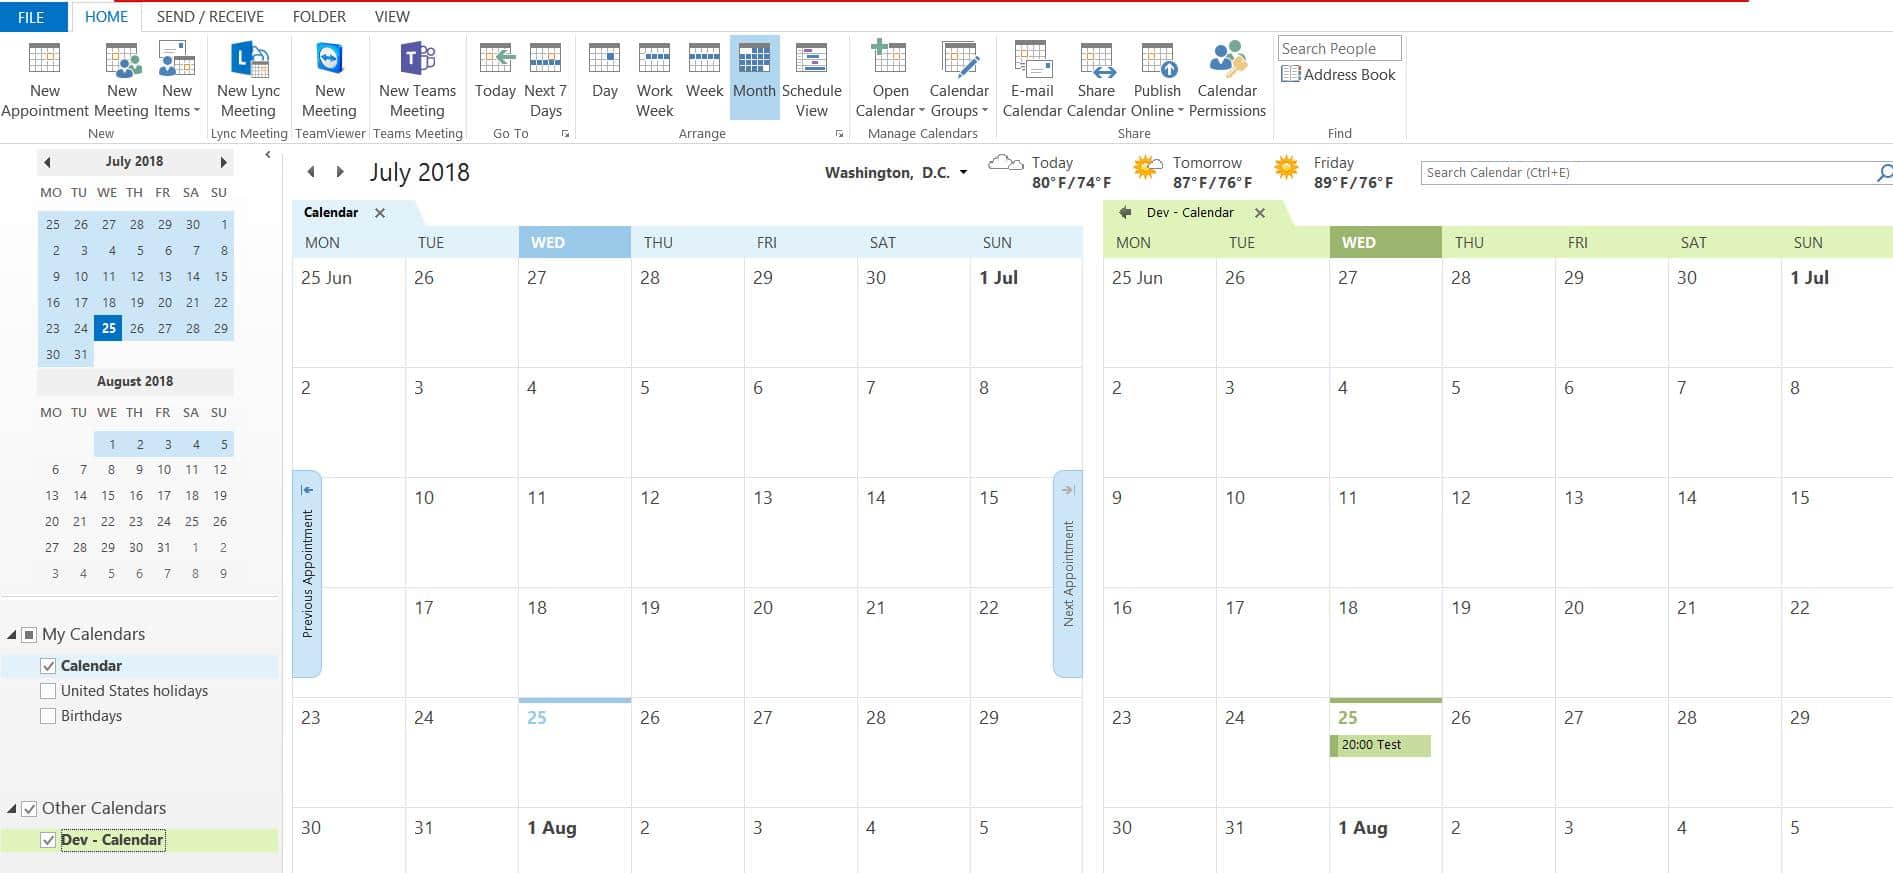Go to previous month in mini calendar

(x=47, y=161)
